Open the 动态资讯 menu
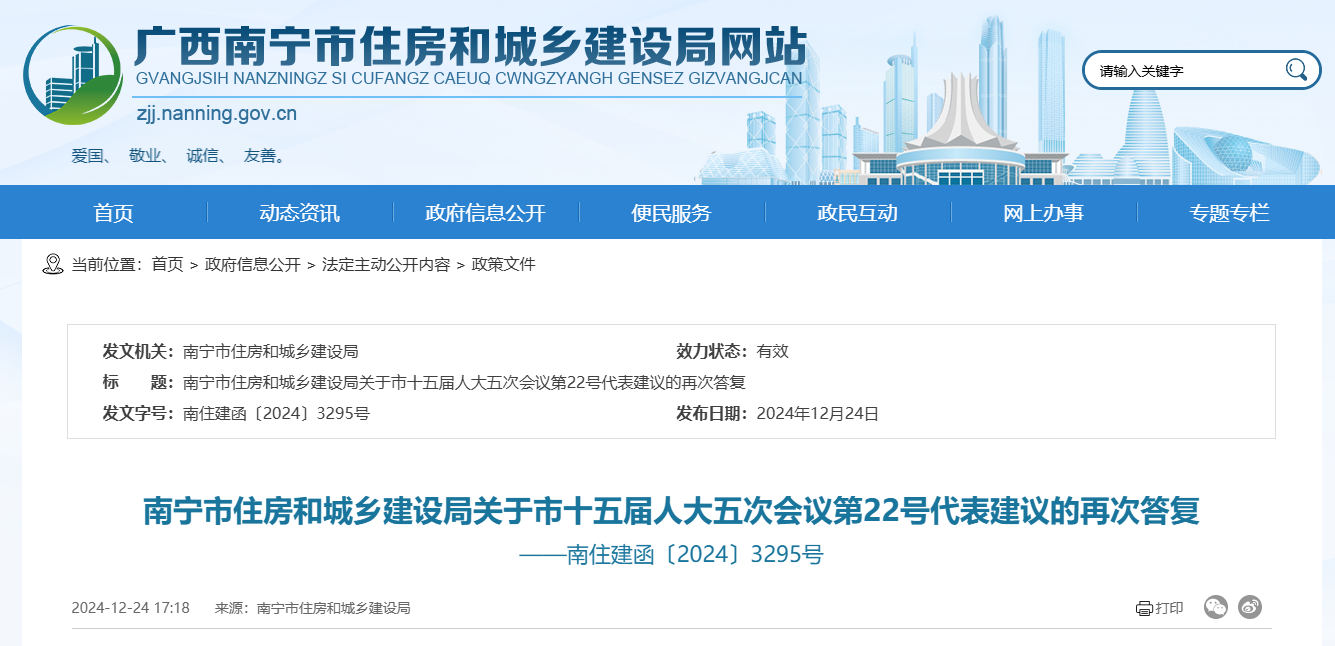 [x=299, y=213]
